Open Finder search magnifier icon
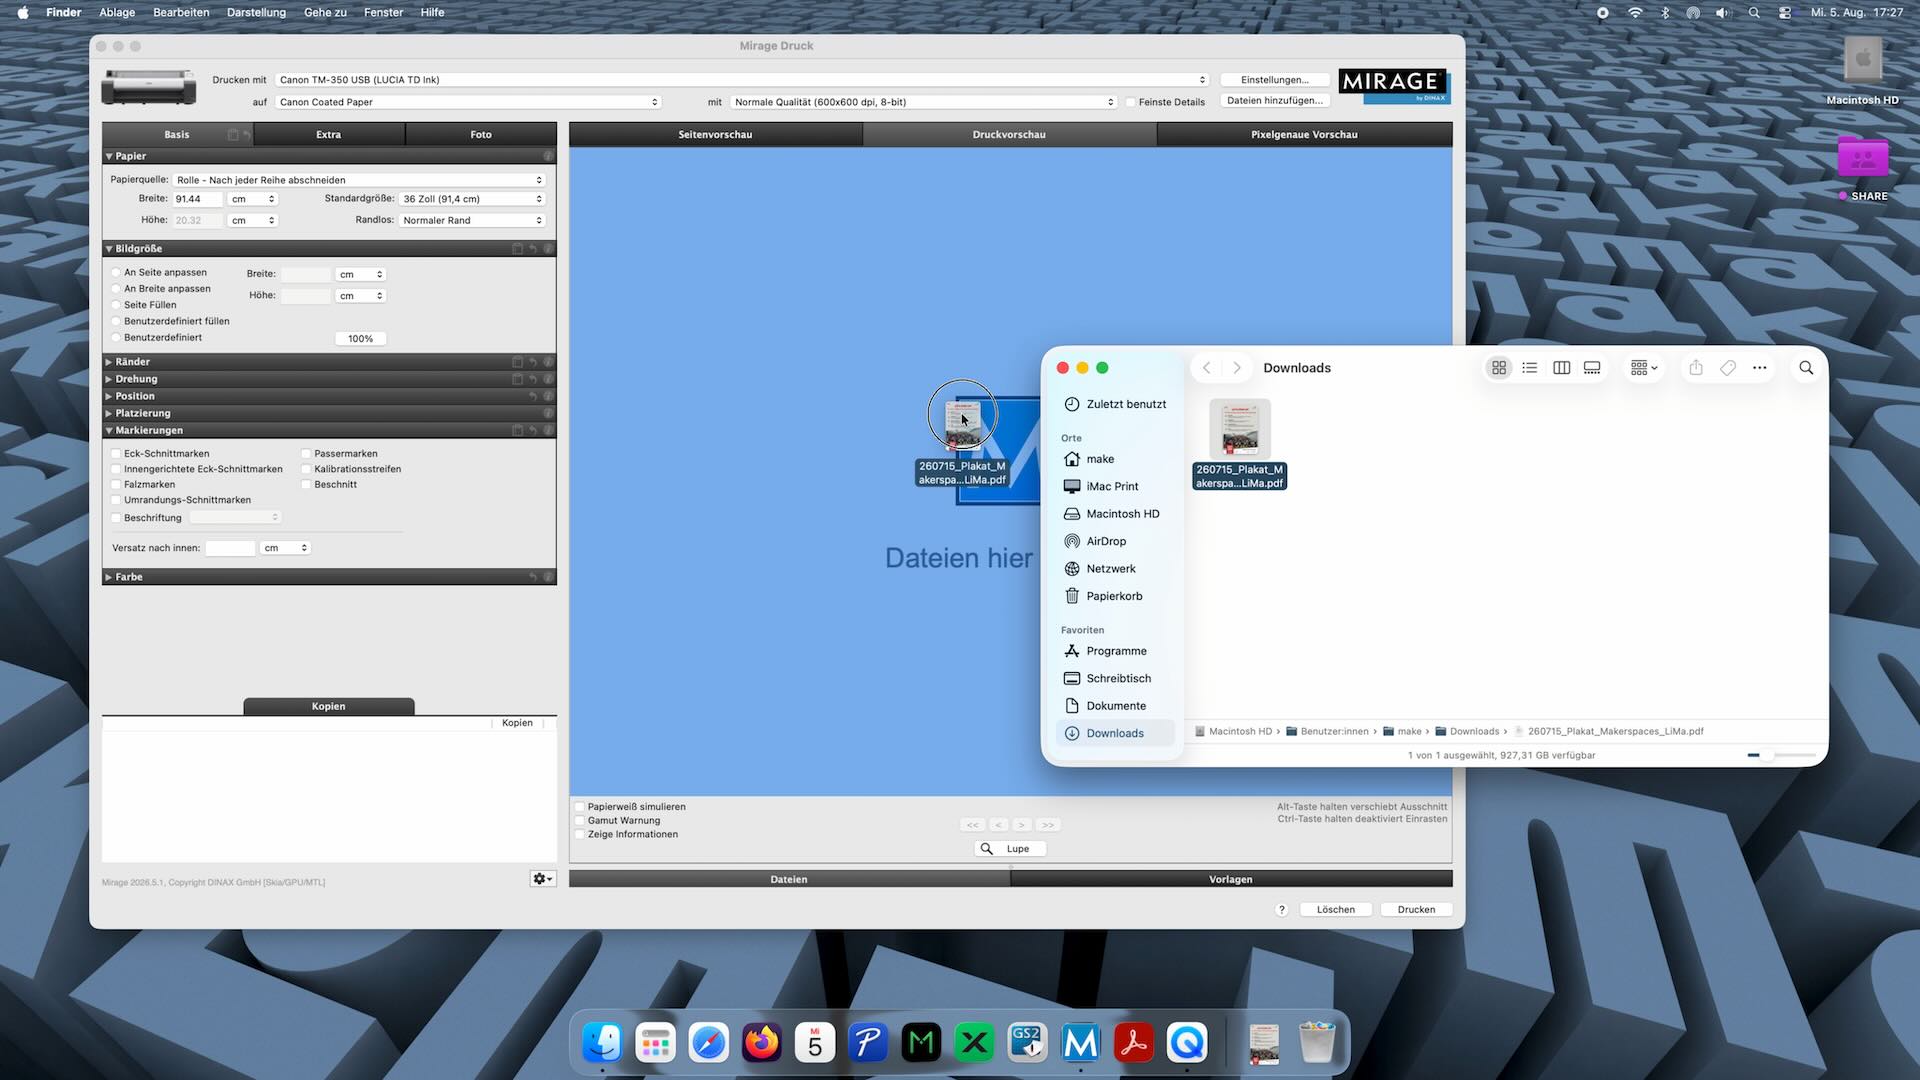The height and width of the screenshot is (1080, 1920). 1806,368
